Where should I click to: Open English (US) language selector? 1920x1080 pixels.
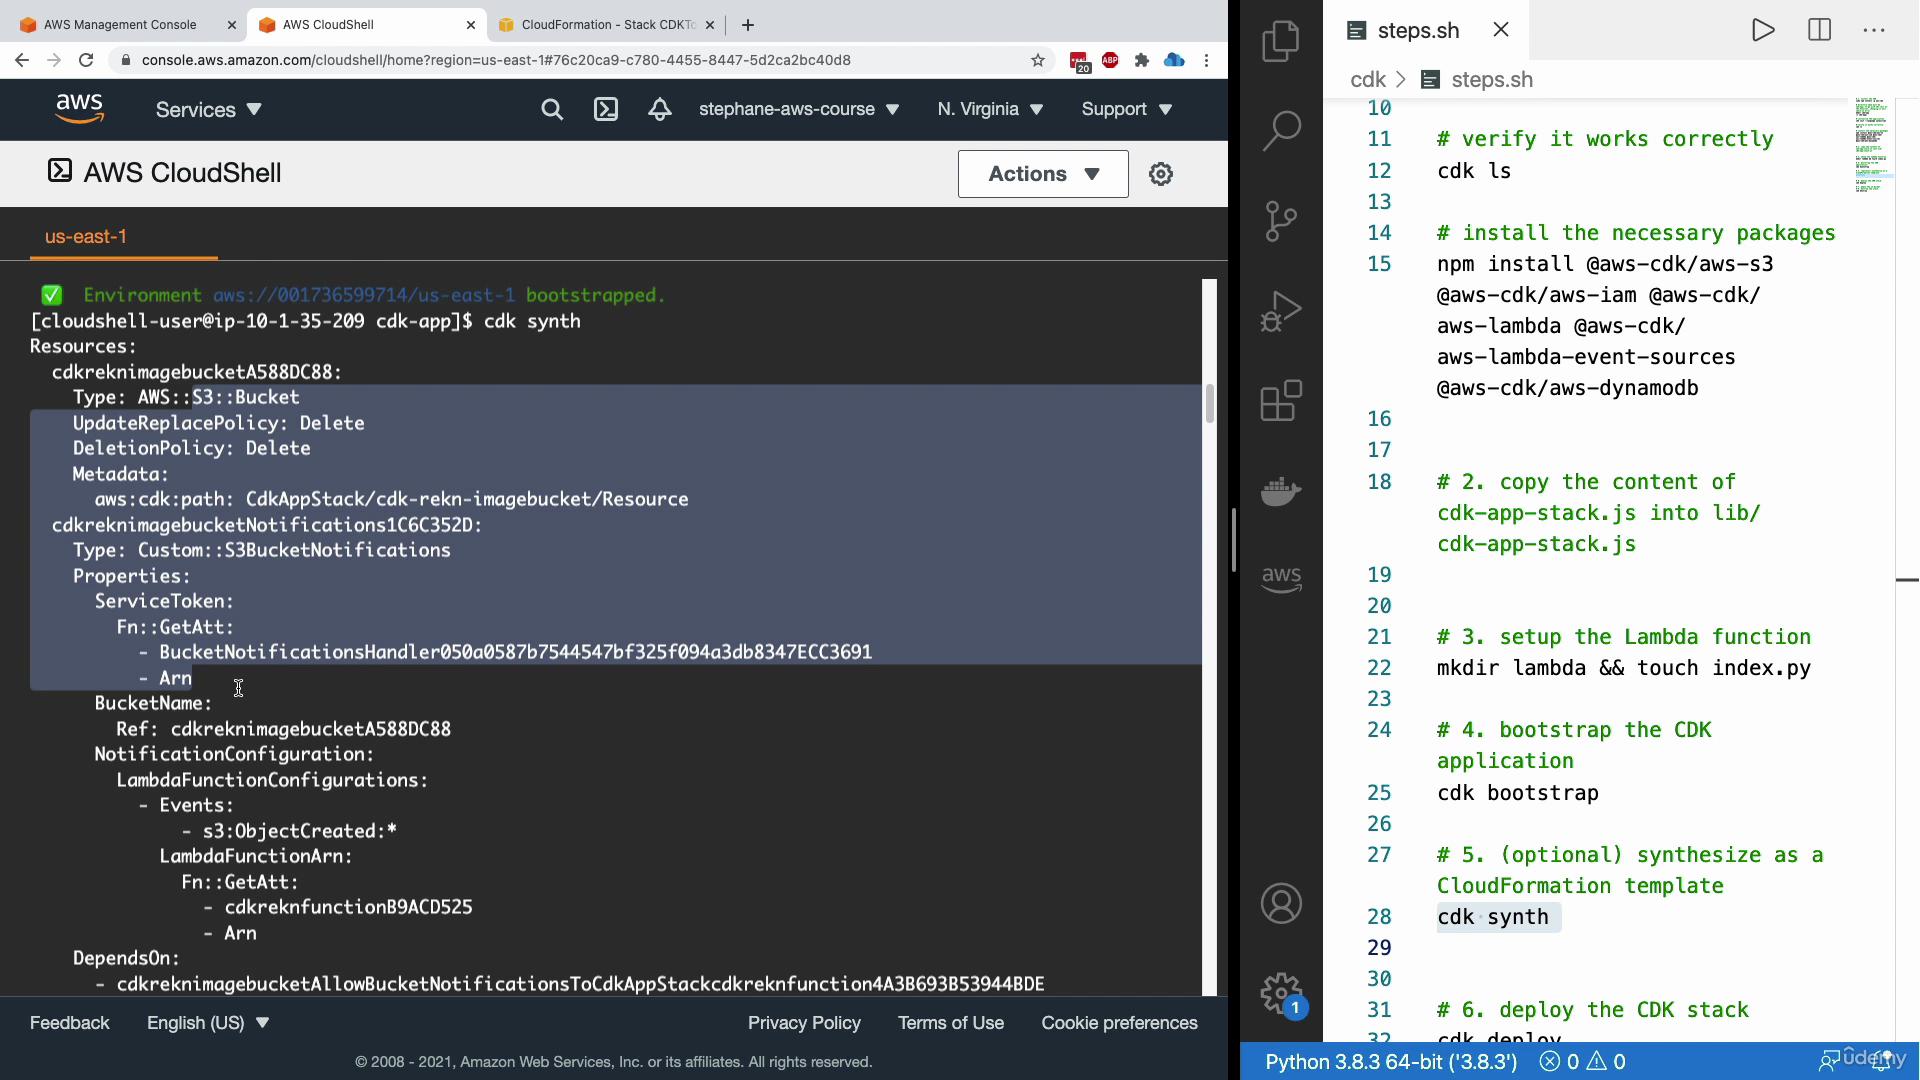coord(208,1023)
